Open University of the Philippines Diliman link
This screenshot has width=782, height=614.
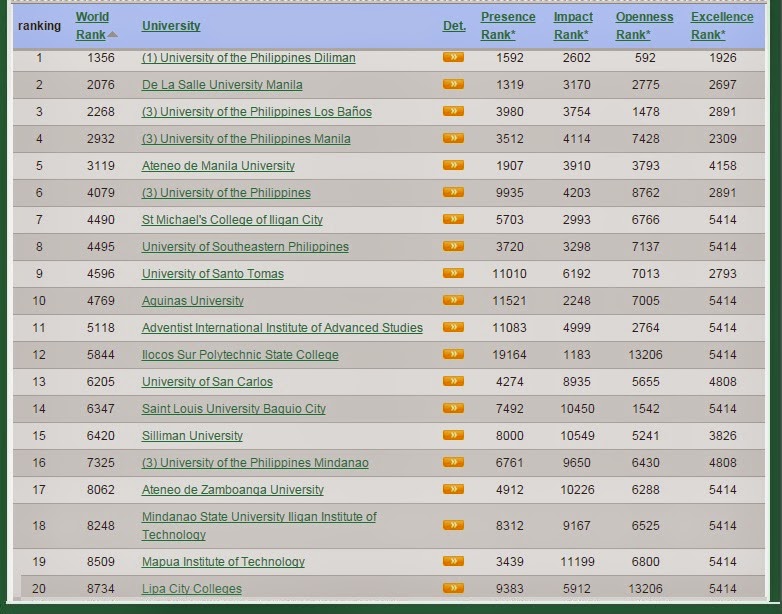pyautogui.click(x=248, y=58)
